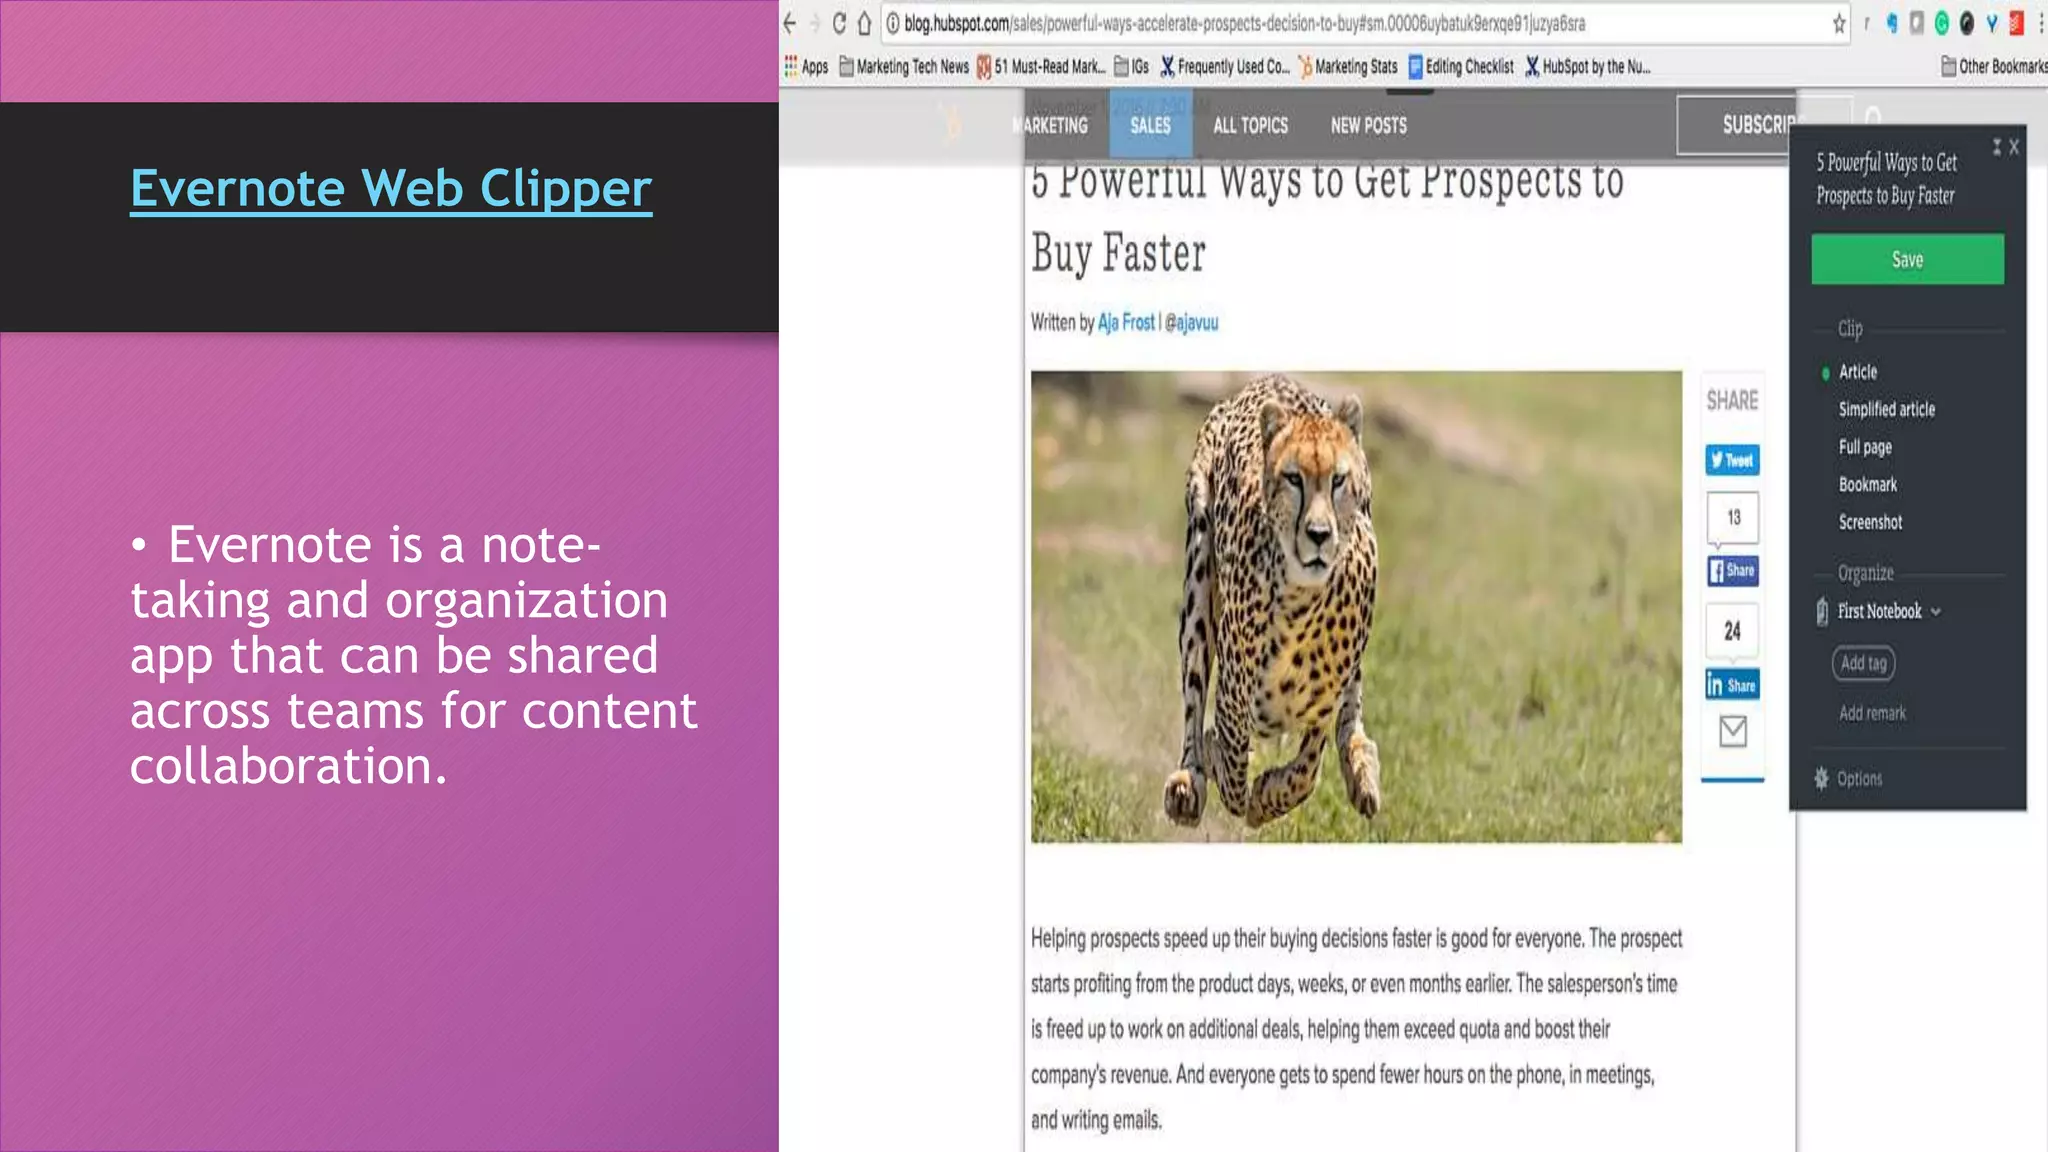Viewport: 2048px width, 1152px height.
Task: Edit the clipper note title text
Action: tap(1886, 178)
